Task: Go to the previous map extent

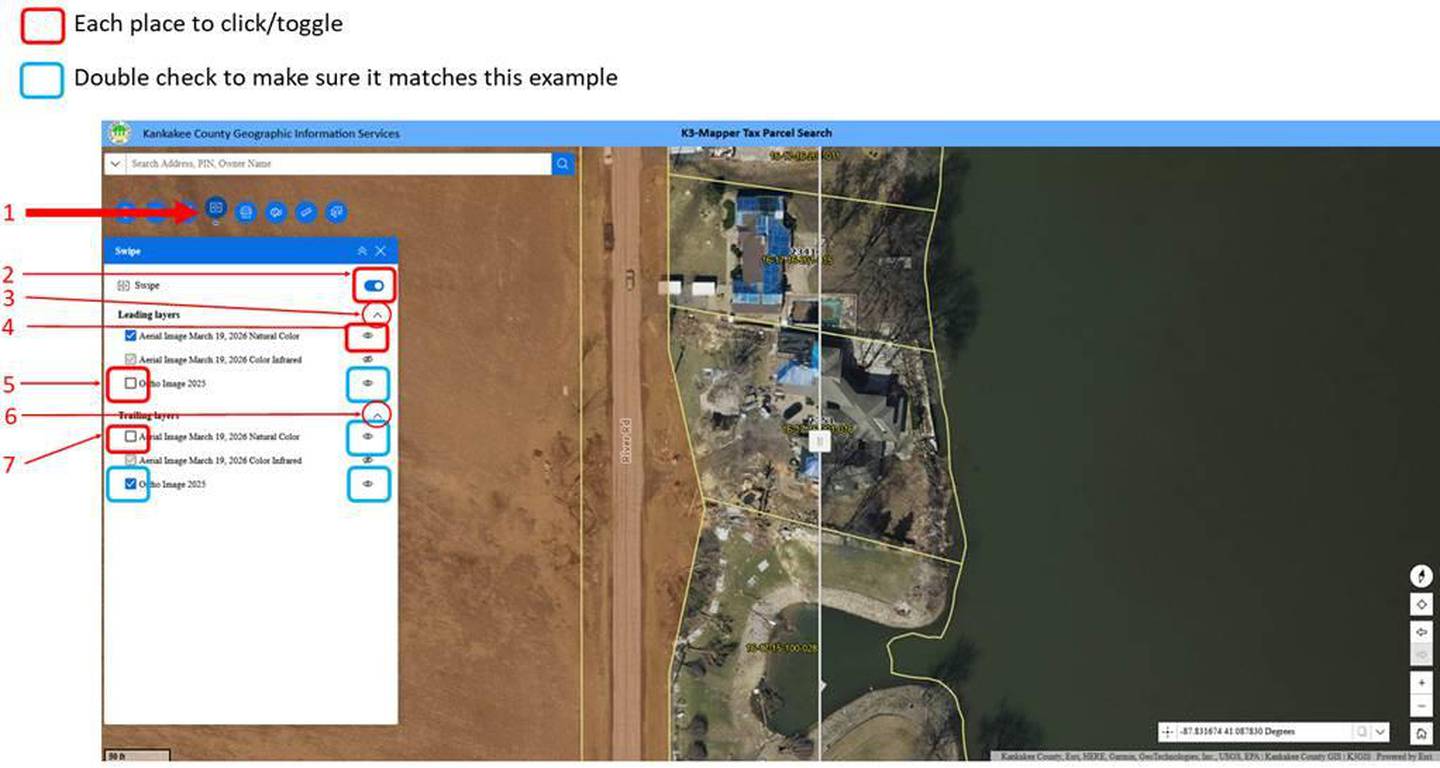Action: pos(1421,633)
